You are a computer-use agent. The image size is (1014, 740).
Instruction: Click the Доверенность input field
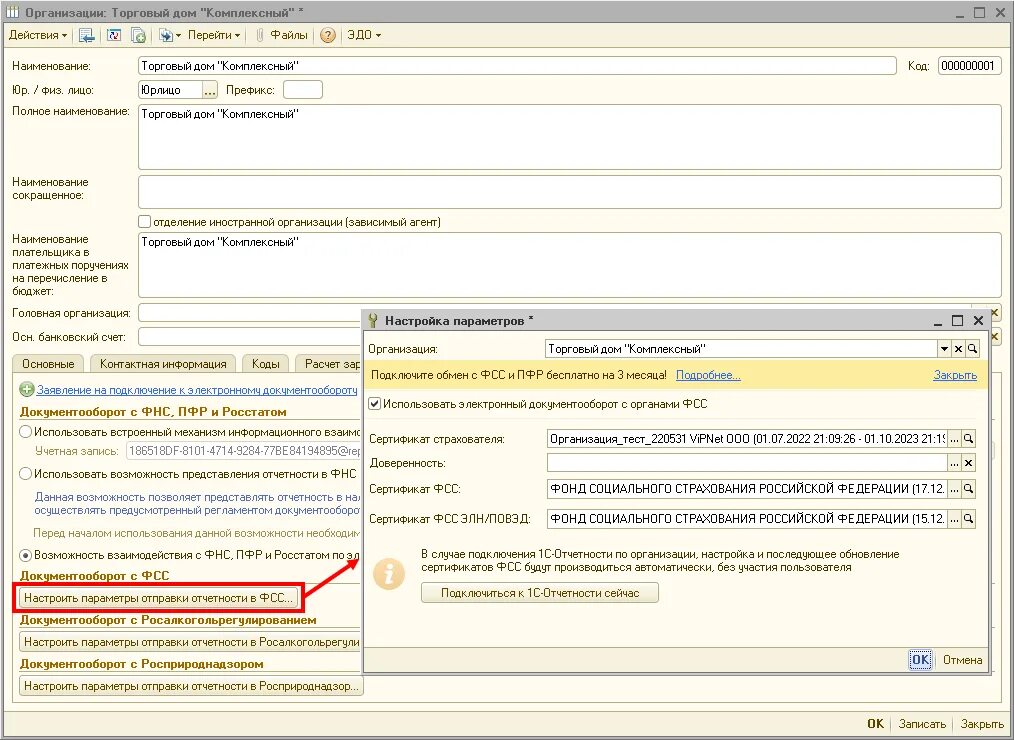747,463
